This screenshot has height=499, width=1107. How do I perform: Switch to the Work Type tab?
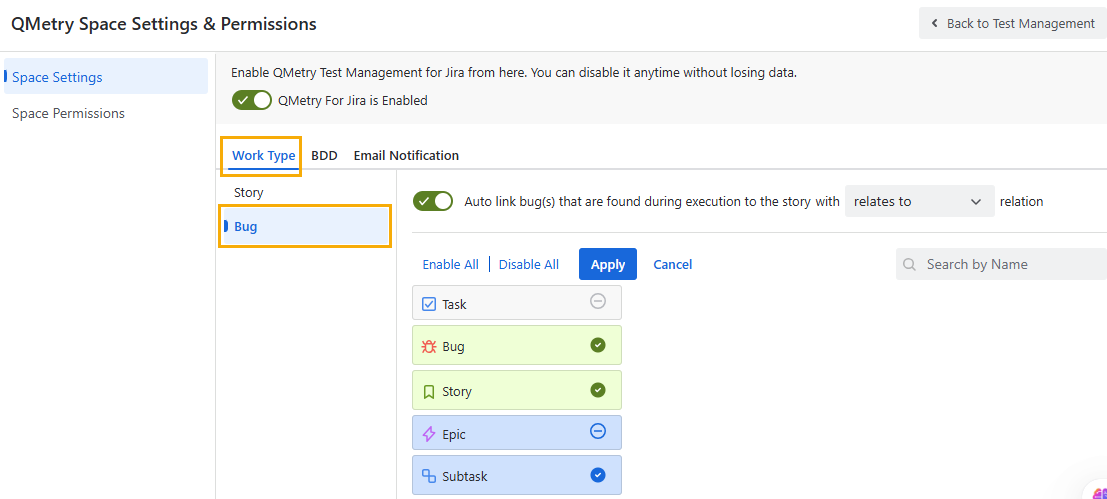coord(263,156)
